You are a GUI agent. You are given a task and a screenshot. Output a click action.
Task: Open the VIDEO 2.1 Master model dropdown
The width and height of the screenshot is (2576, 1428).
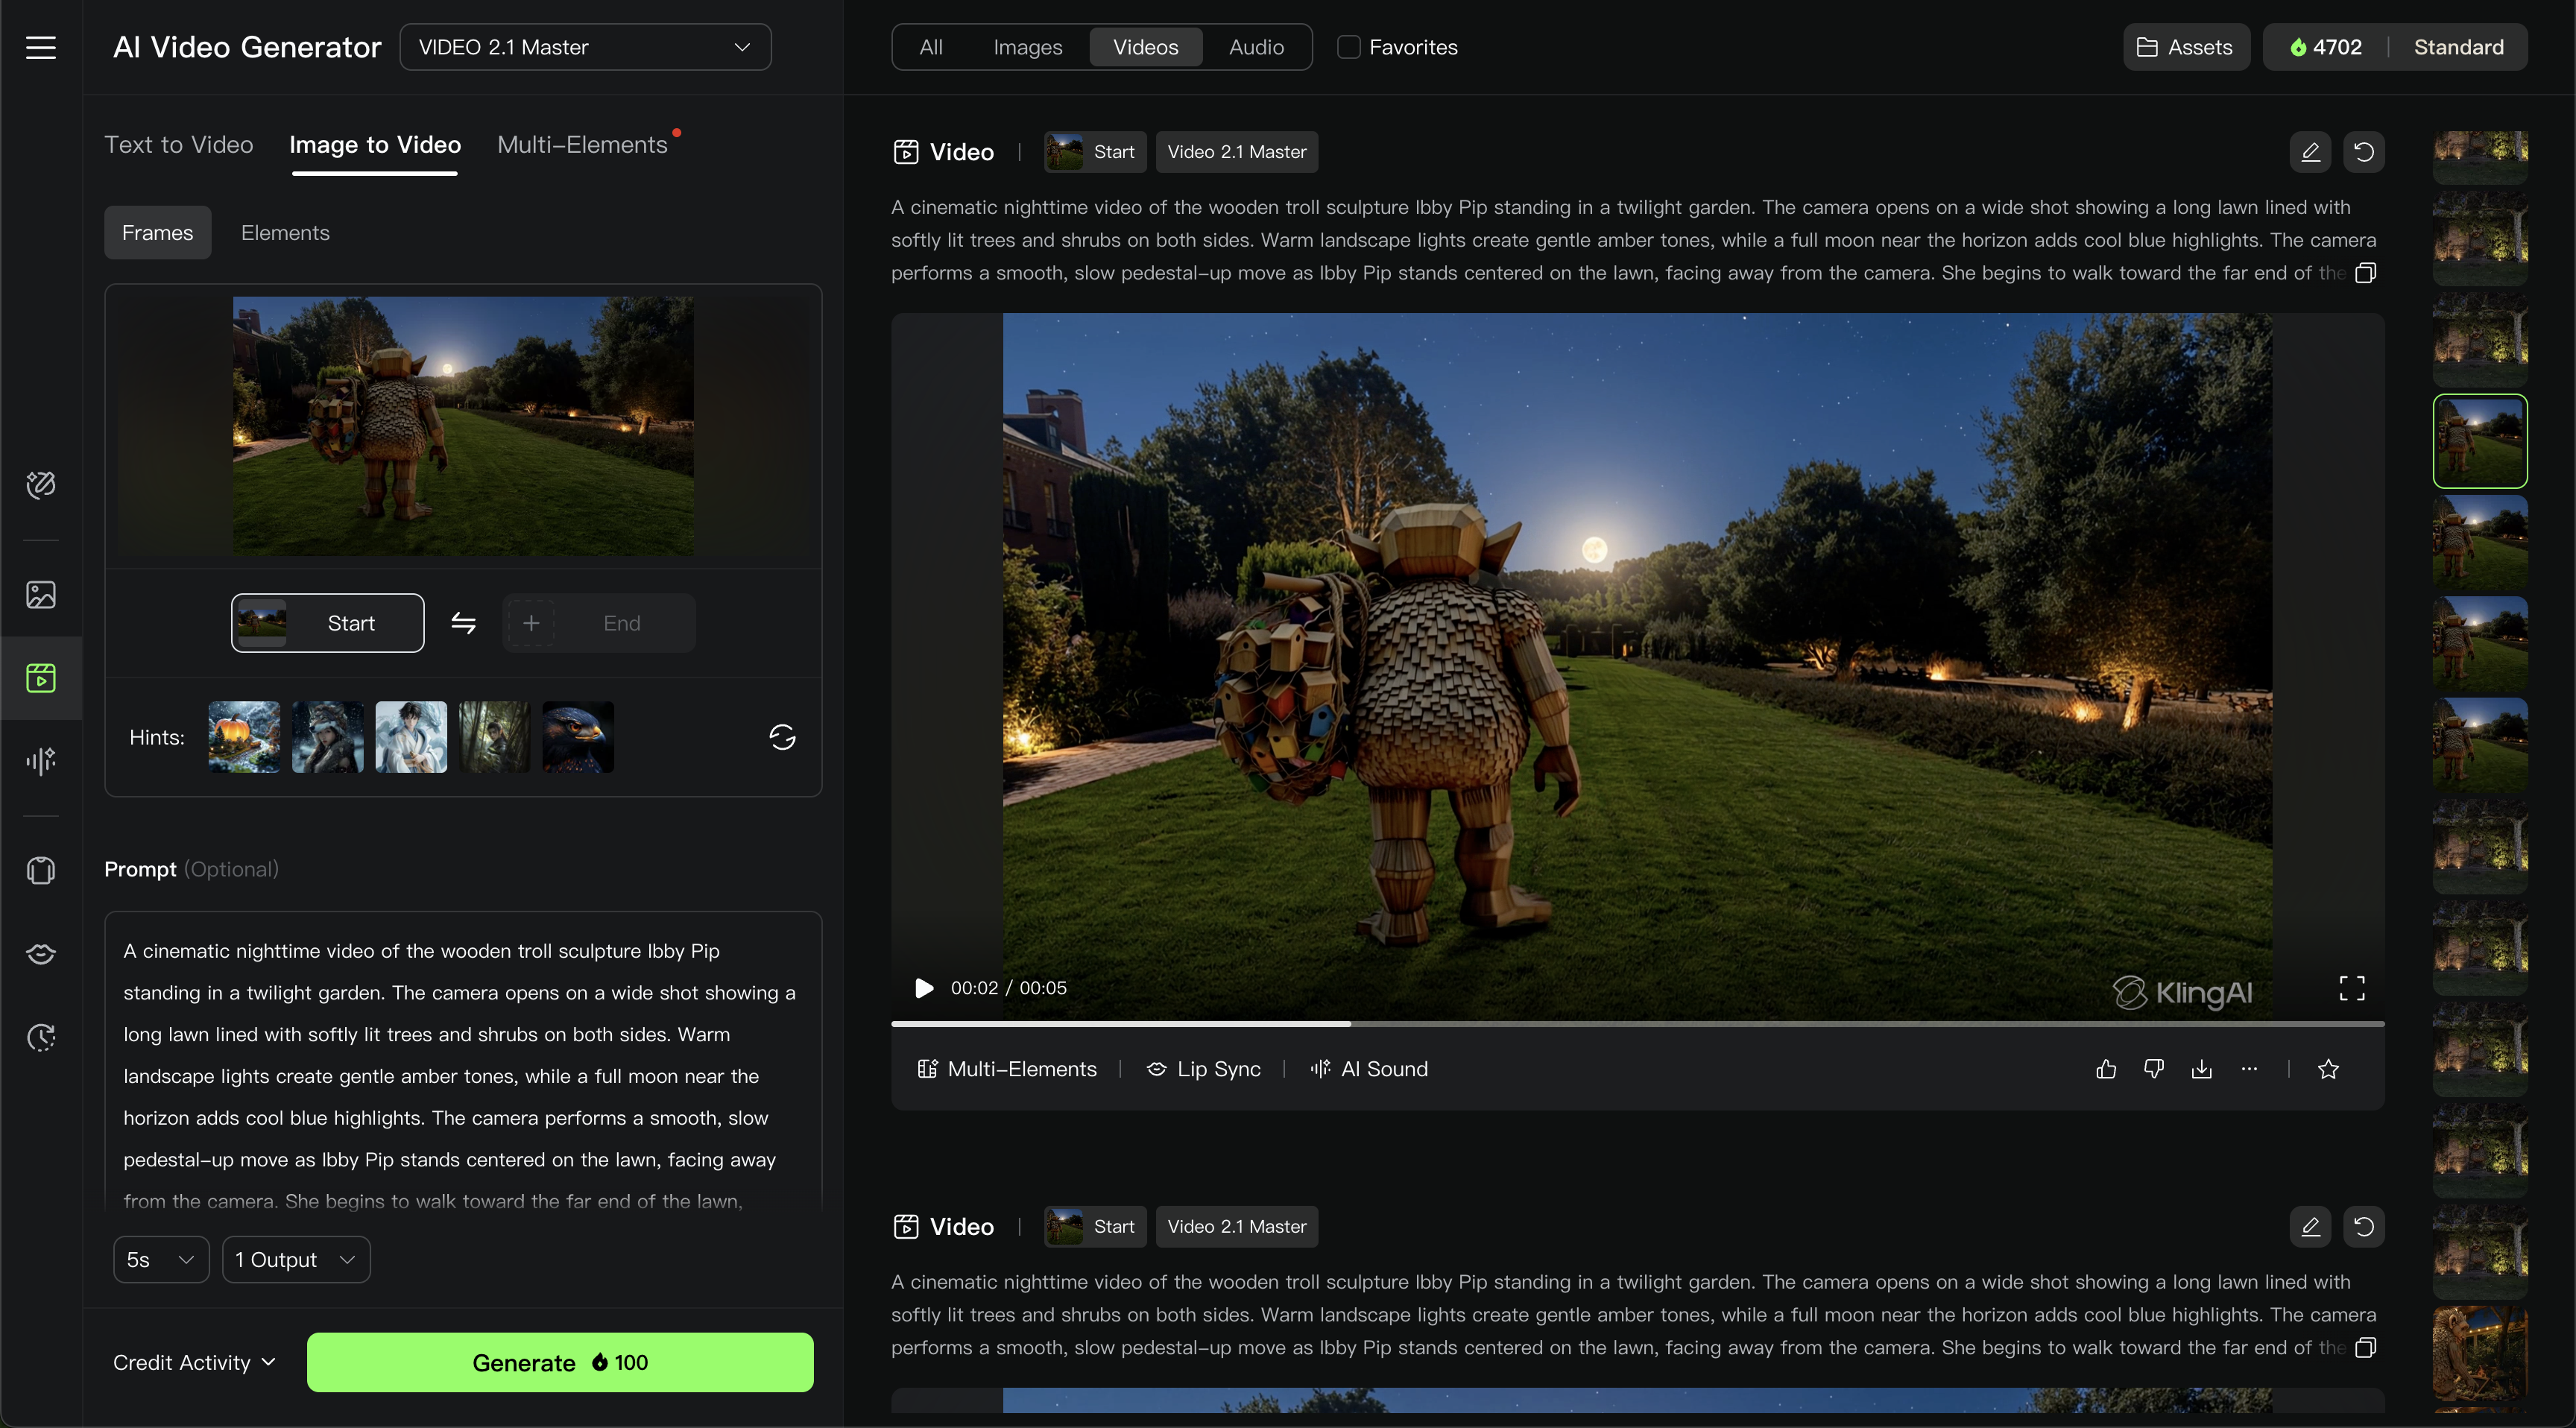[x=585, y=47]
